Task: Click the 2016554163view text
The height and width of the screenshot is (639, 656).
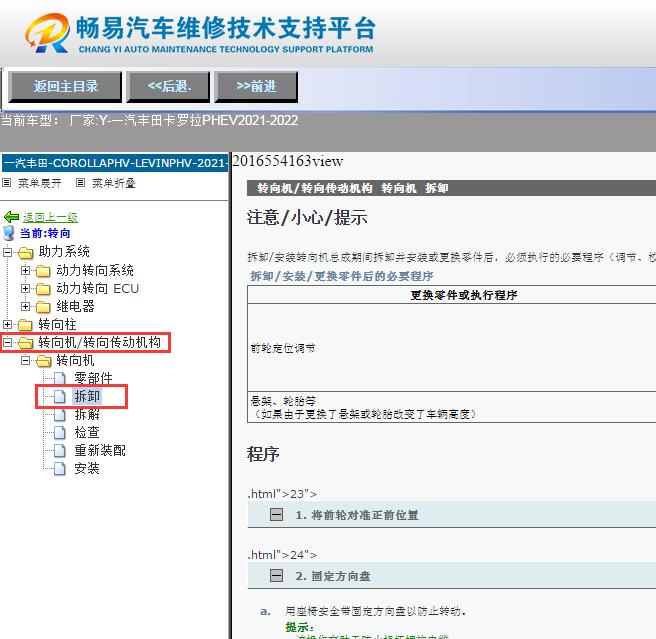Action: coord(288,161)
